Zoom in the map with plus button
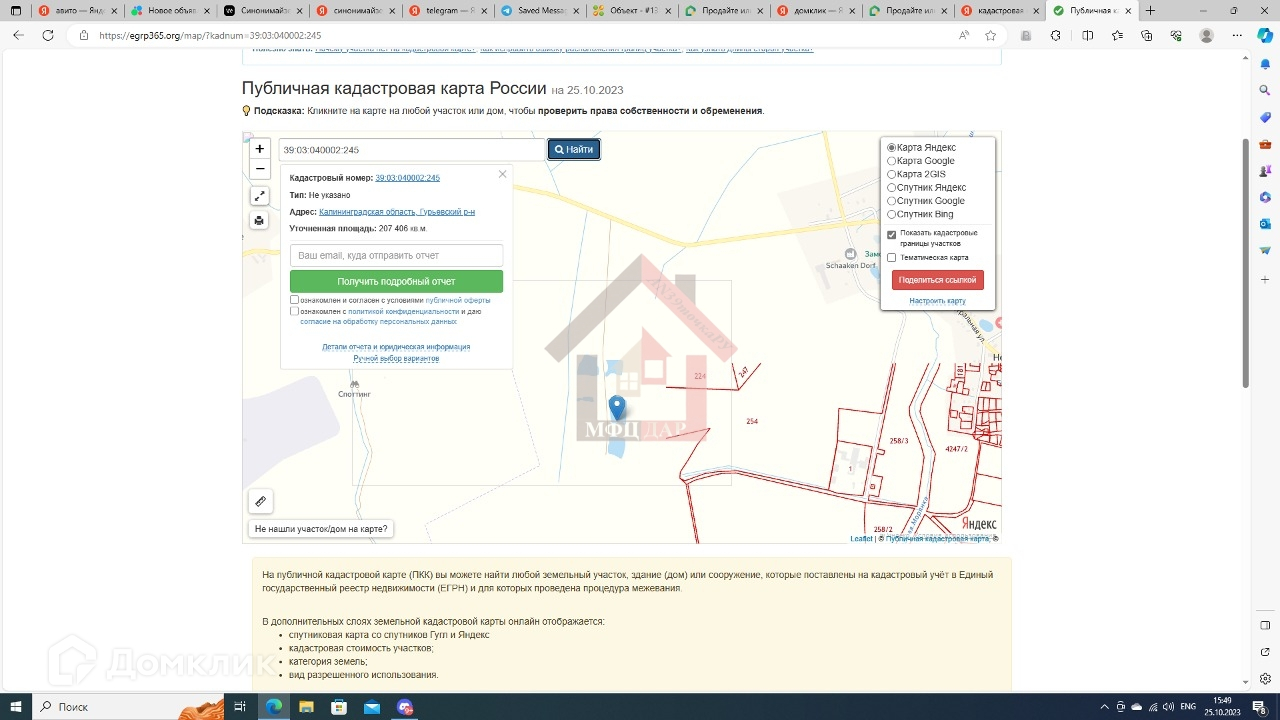The width and height of the screenshot is (1280, 720). click(260, 149)
